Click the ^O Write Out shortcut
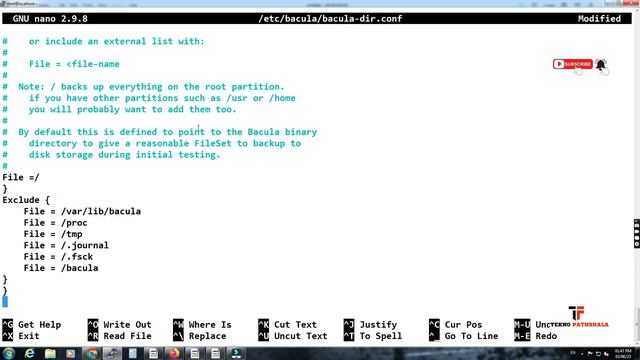This screenshot has width=640, height=360. (x=120, y=324)
